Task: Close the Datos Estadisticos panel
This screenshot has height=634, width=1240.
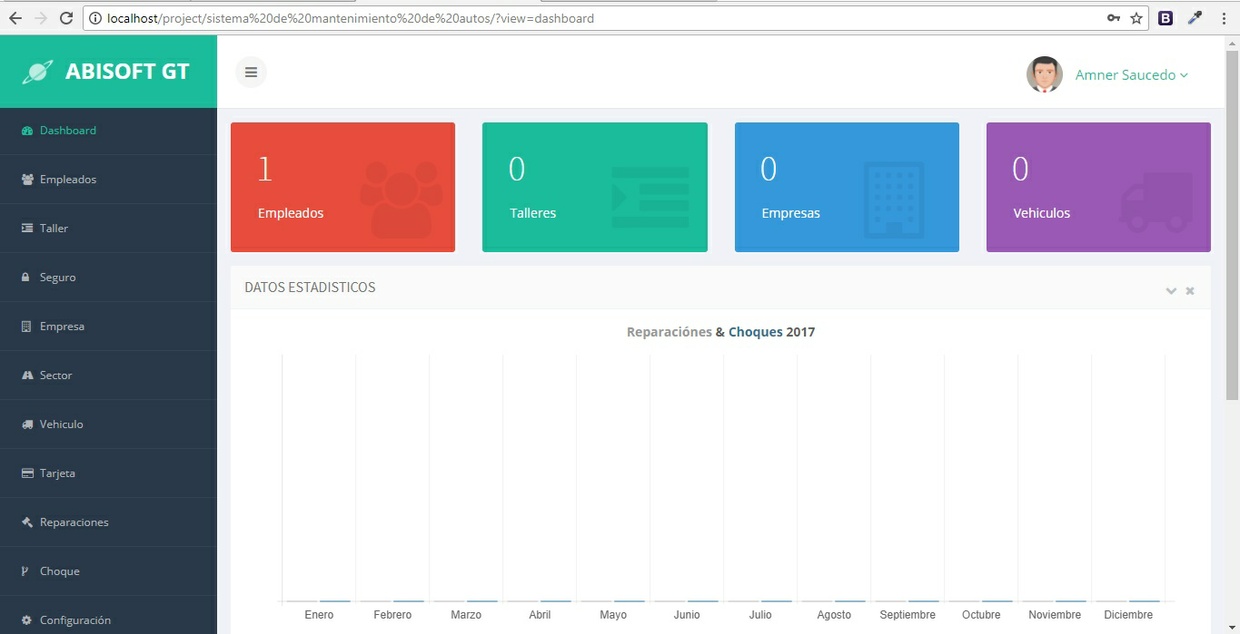Action: 1190,291
